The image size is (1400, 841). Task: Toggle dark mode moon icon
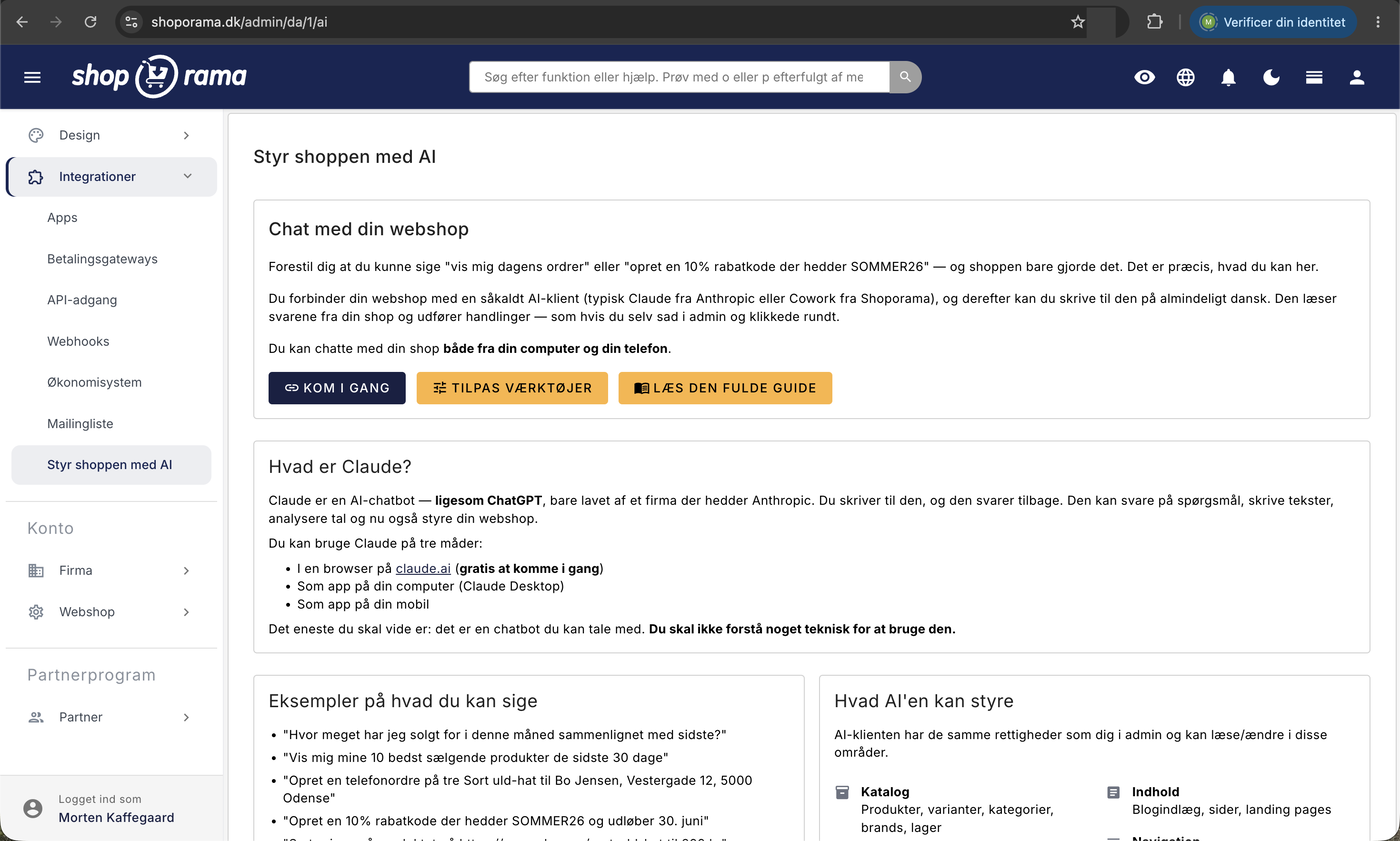coord(1272,77)
